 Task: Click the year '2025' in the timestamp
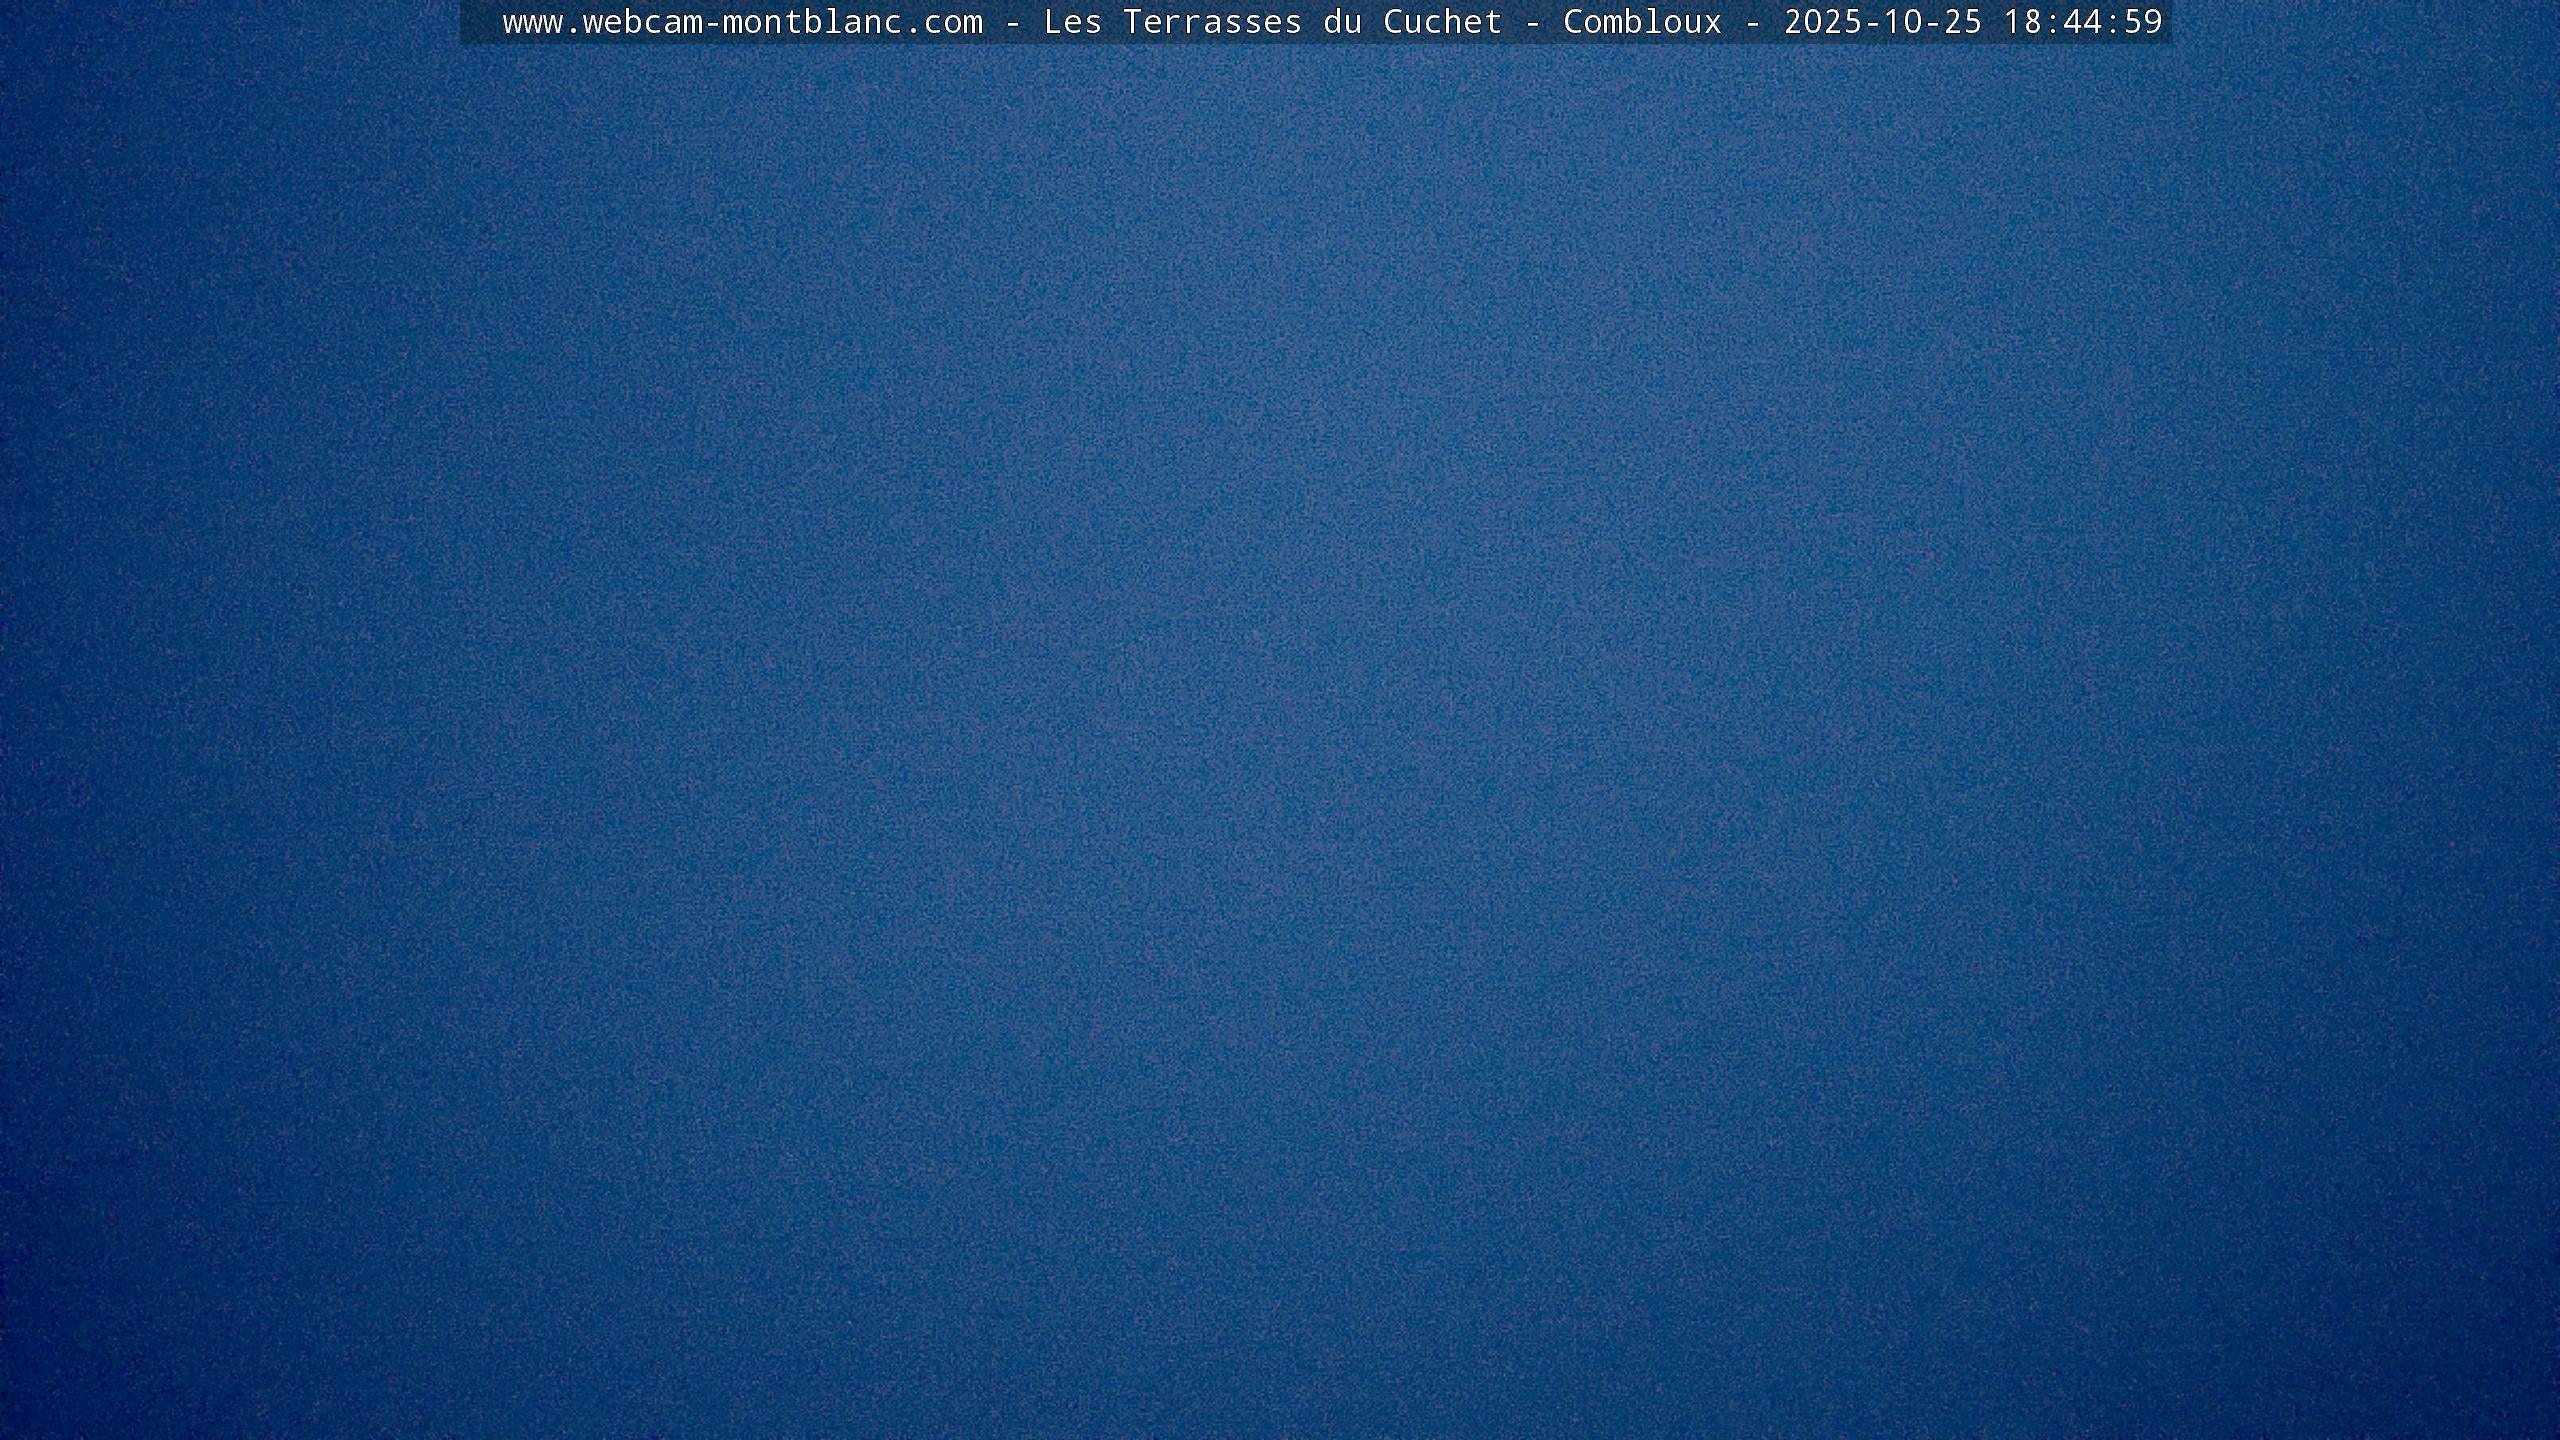(1822, 22)
